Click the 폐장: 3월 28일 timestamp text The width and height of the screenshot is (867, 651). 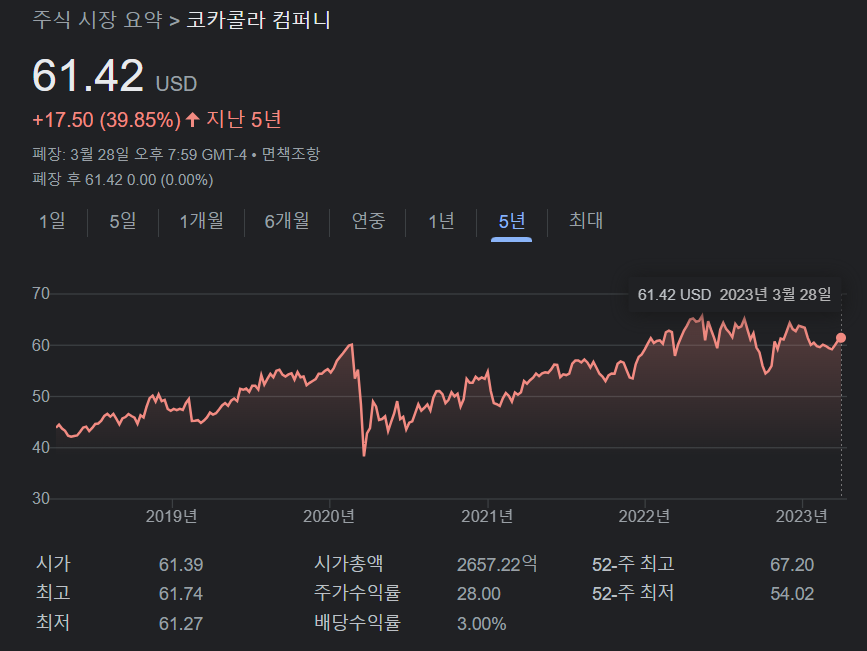coord(139,154)
